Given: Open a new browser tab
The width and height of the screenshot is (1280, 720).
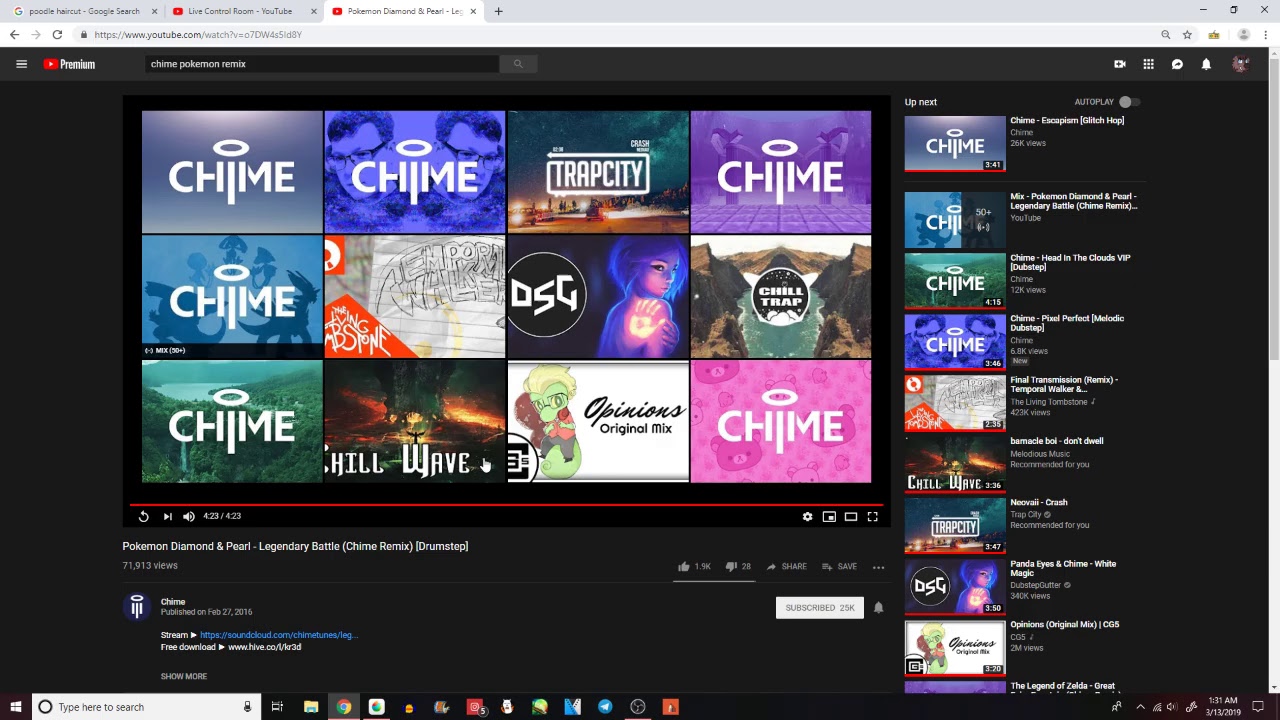Looking at the screenshot, I should click(498, 11).
